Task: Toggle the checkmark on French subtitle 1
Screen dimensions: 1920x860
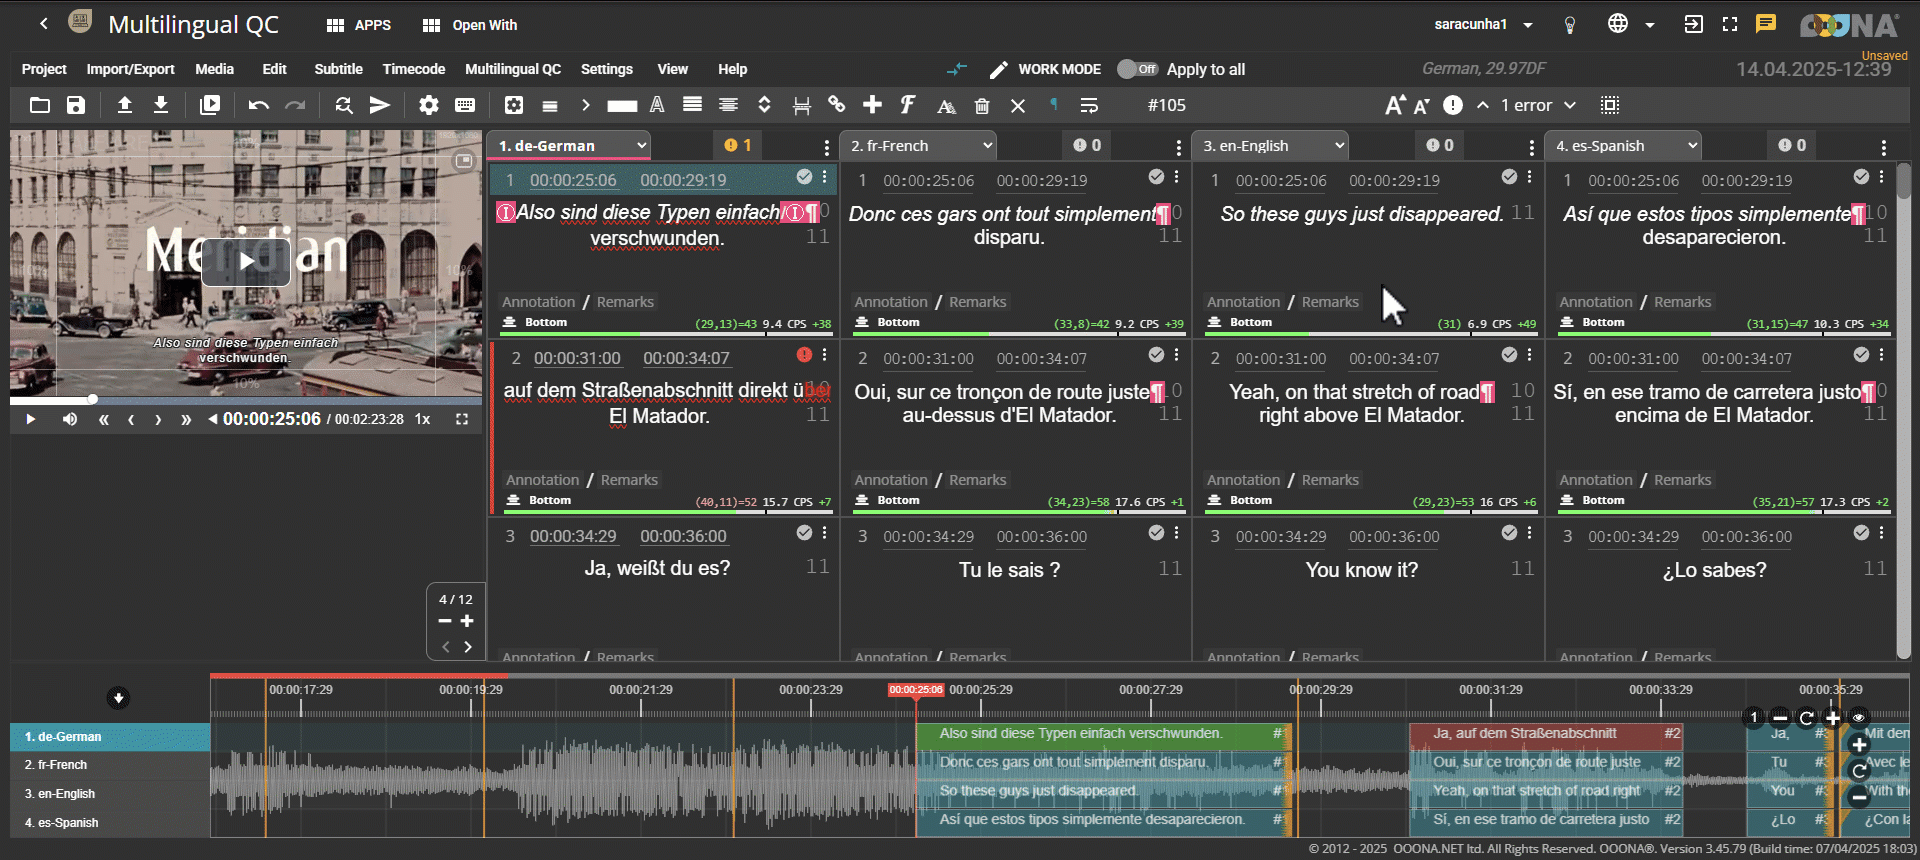Action: point(1156,177)
